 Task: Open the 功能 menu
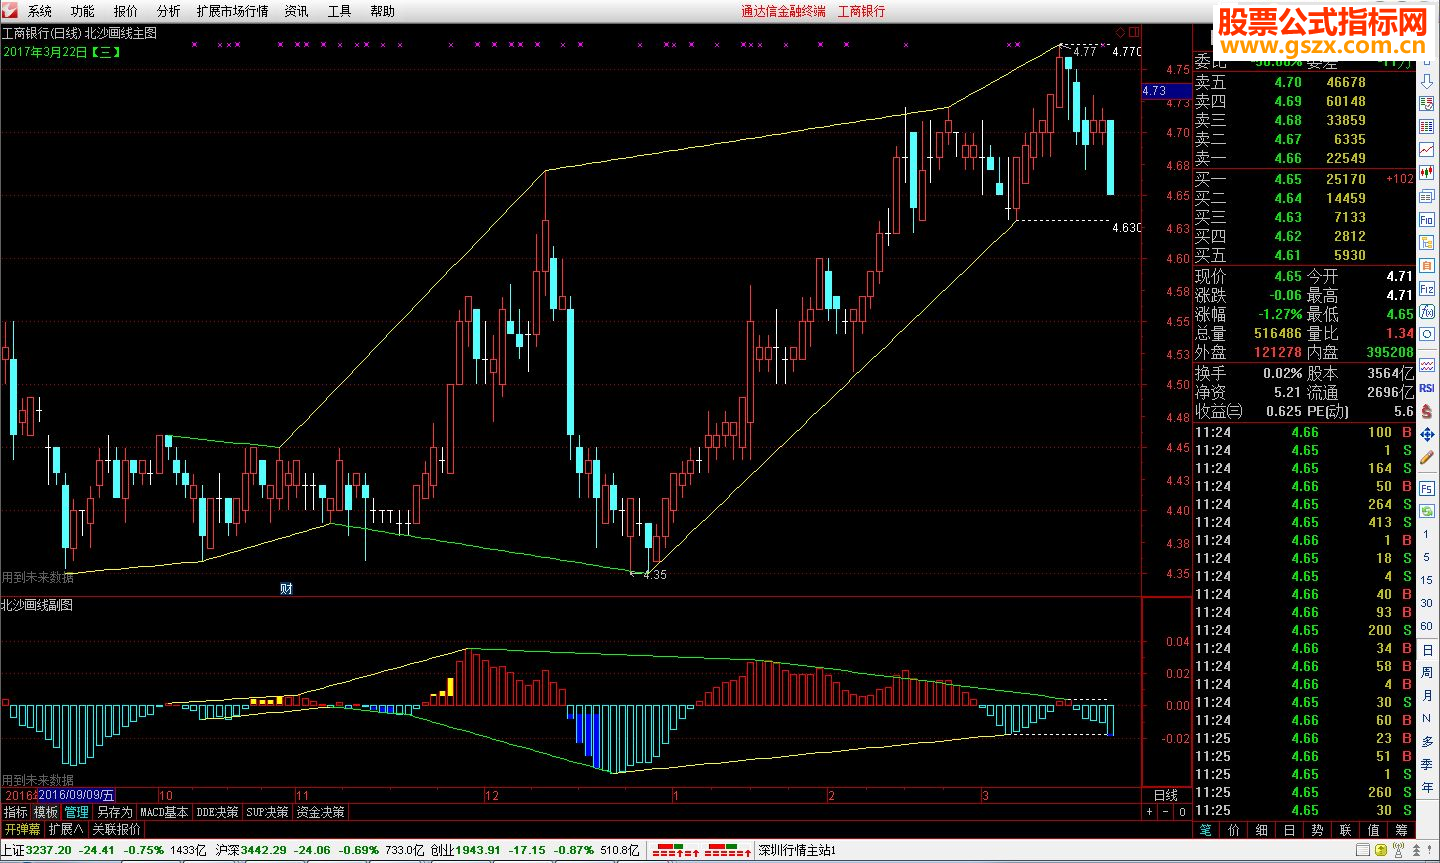[x=83, y=11]
